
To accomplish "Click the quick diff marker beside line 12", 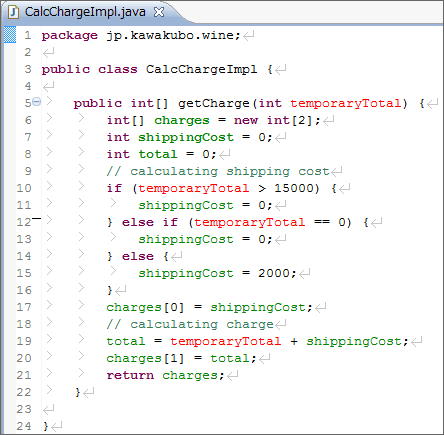I will tap(37, 218).
